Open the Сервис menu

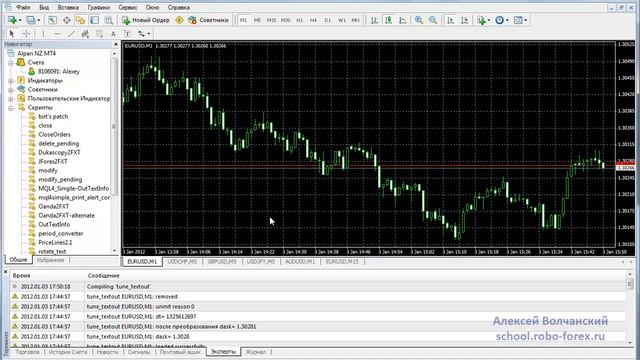pos(128,7)
